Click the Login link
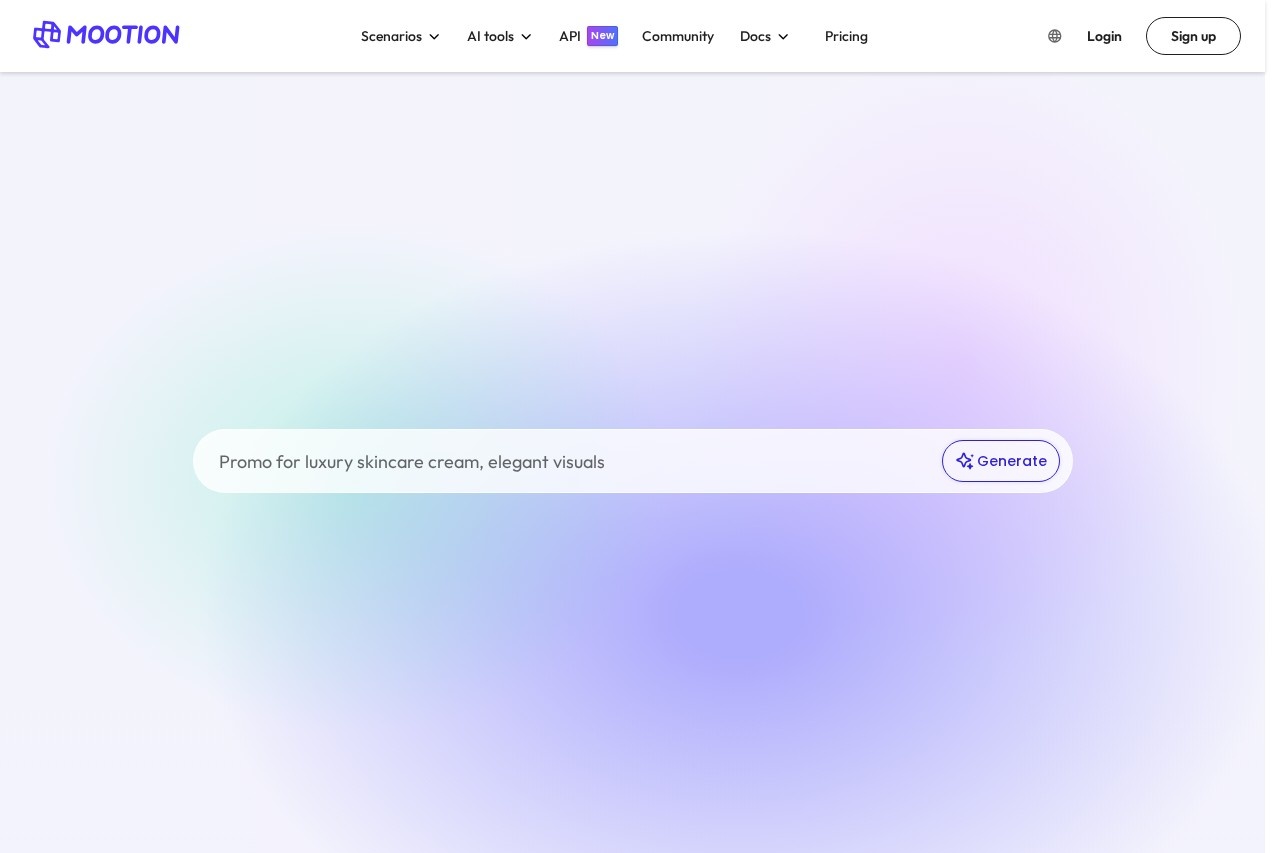This screenshot has width=1280, height=853. point(1104,36)
